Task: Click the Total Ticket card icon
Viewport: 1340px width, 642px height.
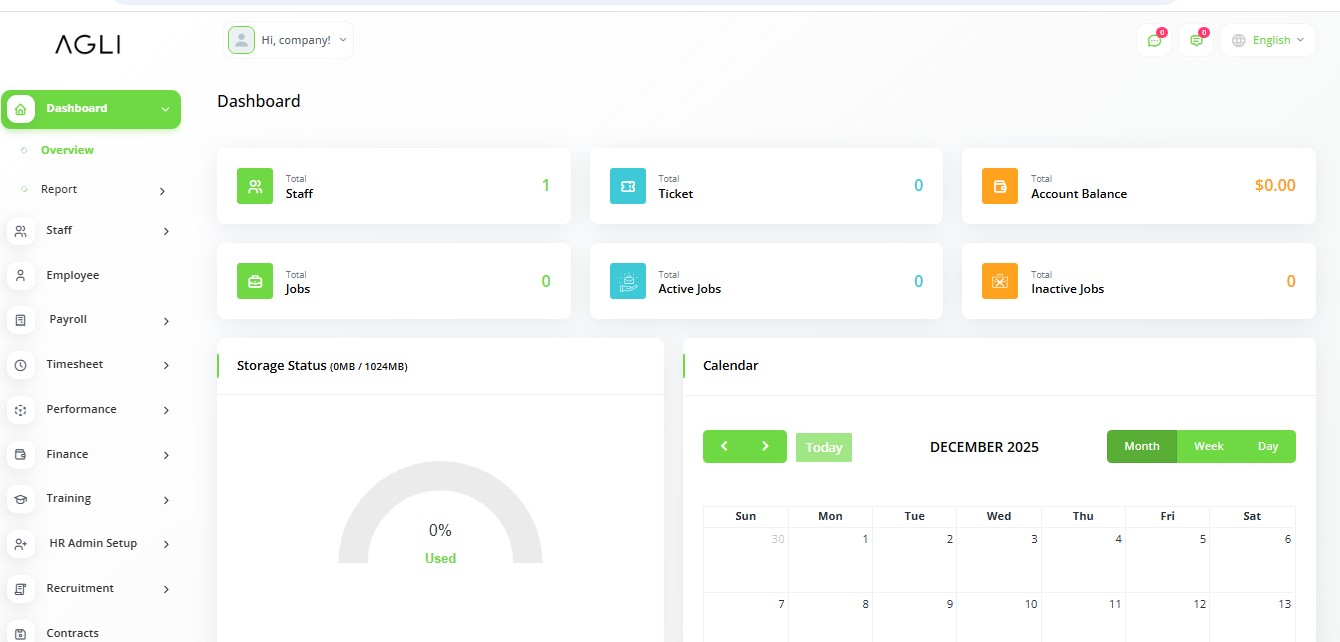Action: click(x=628, y=186)
